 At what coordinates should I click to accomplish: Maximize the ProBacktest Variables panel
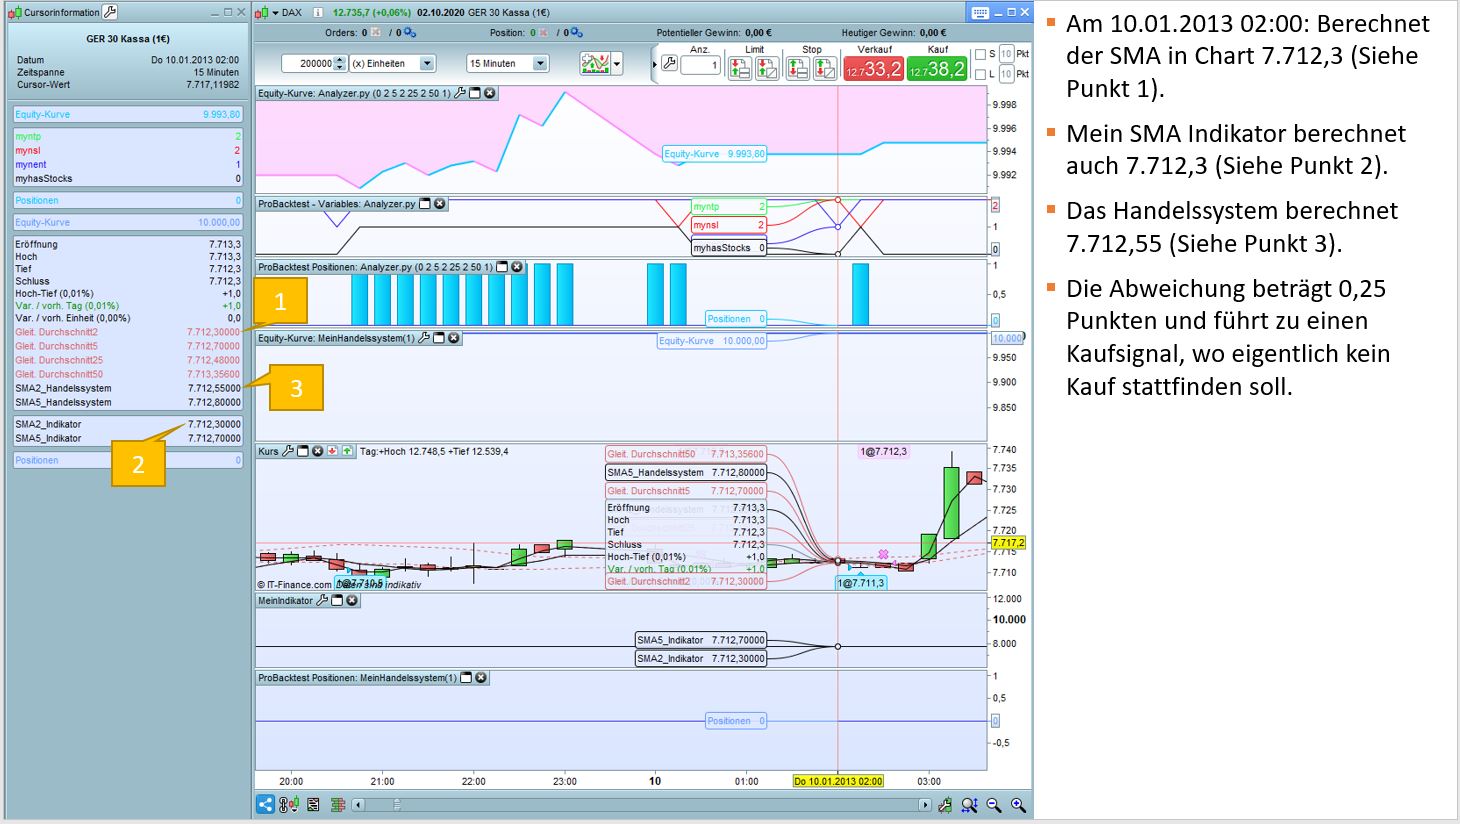(425, 203)
